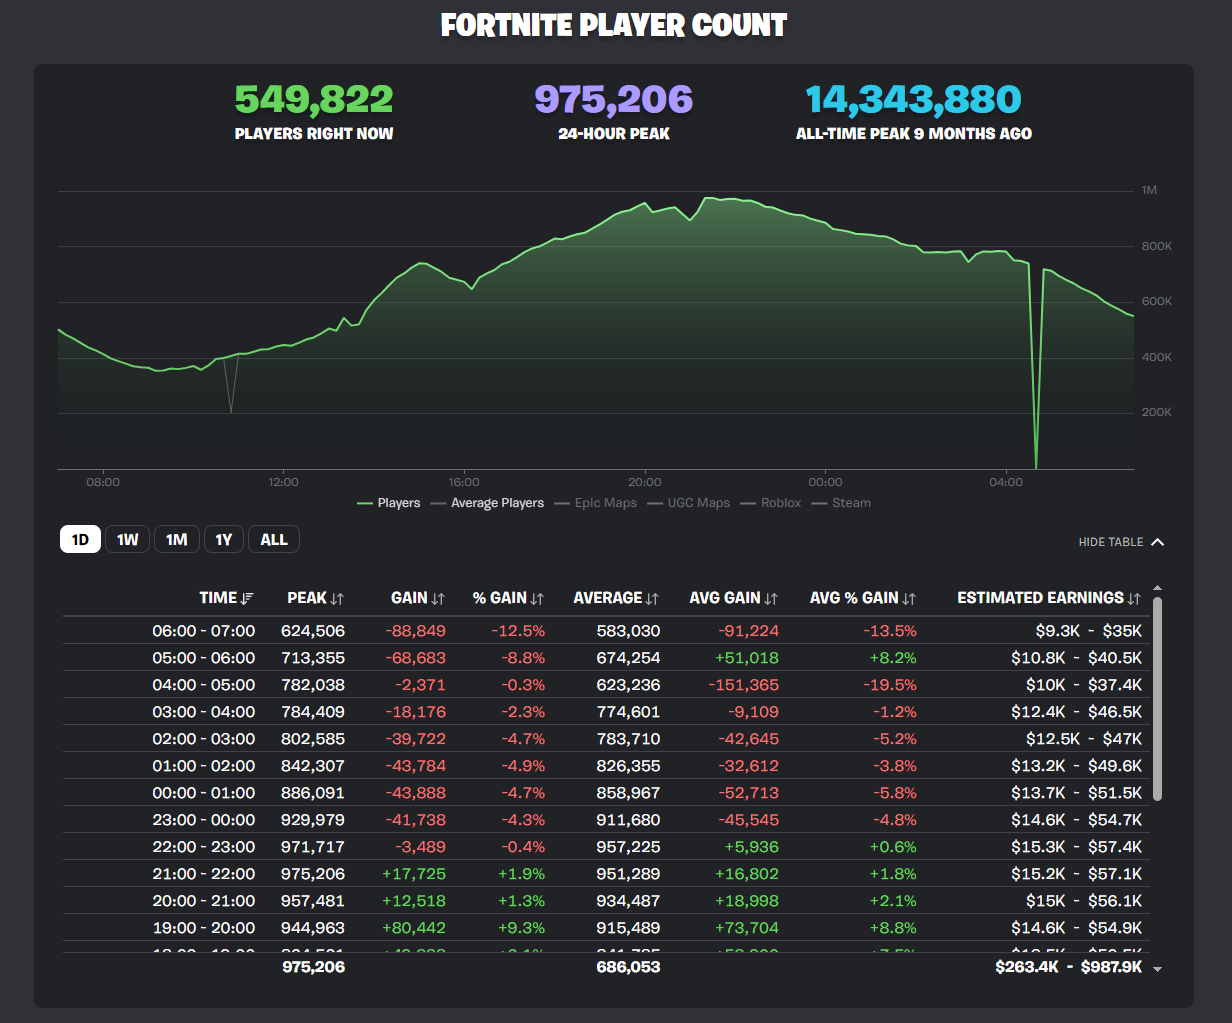
Task: Click total earnings $263.4K - $987.9K
Action: 1069,967
